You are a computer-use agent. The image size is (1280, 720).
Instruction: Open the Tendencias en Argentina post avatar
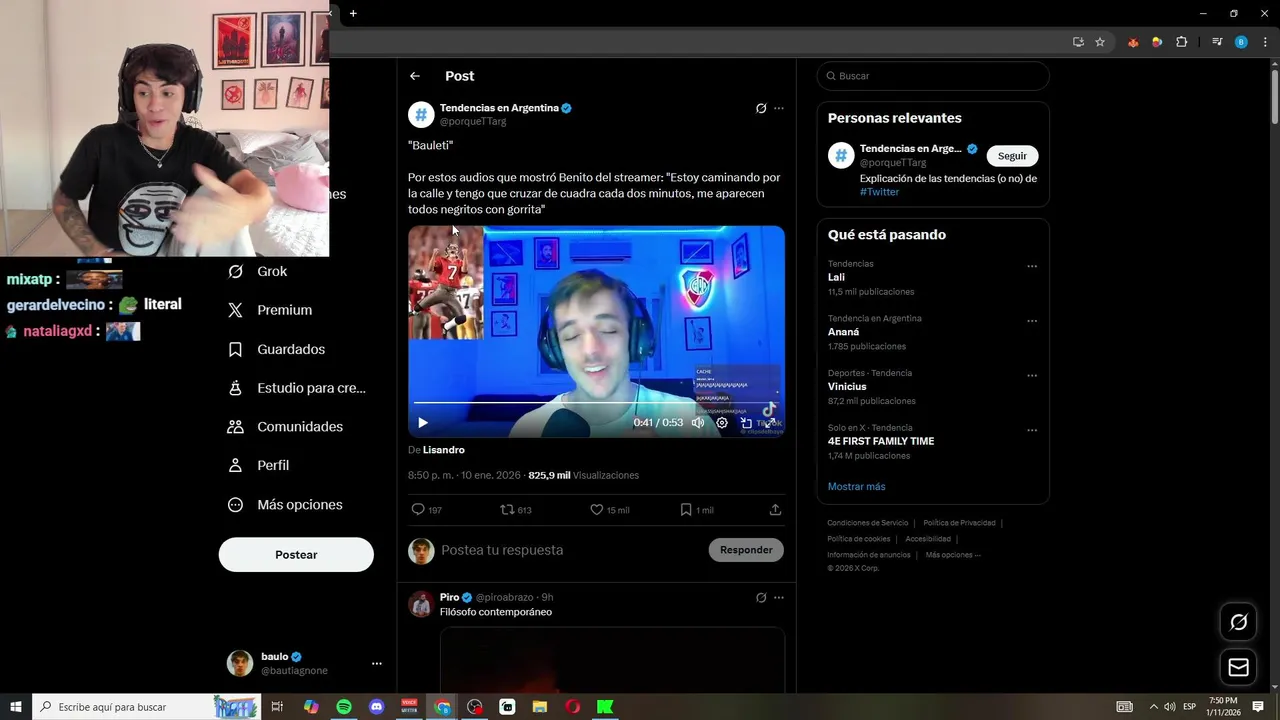click(421, 114)
